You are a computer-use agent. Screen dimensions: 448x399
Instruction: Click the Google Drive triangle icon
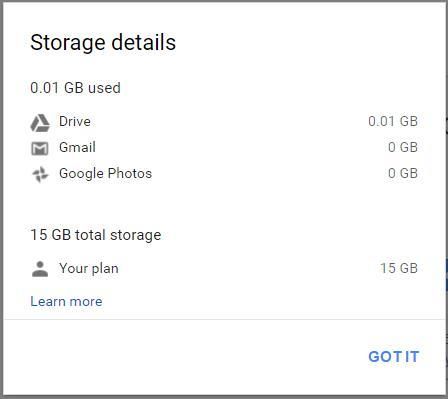40,123
